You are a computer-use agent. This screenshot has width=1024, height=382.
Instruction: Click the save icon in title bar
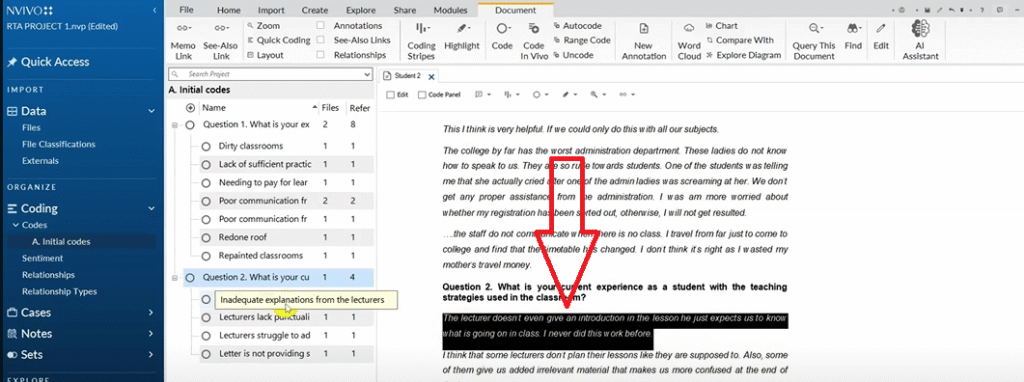927,10
